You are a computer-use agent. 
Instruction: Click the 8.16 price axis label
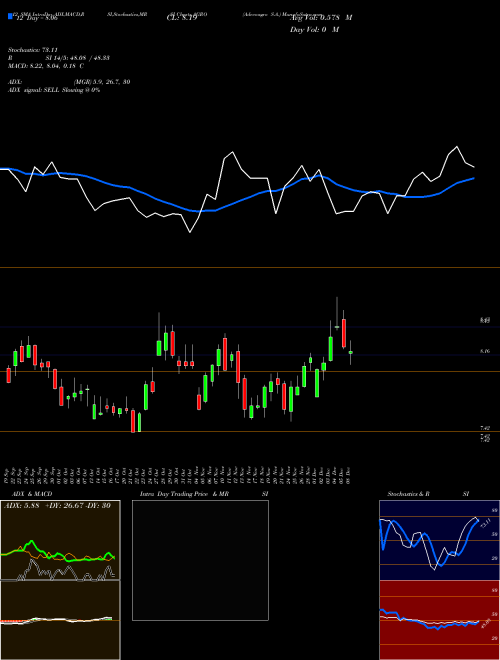click(485, 351)
